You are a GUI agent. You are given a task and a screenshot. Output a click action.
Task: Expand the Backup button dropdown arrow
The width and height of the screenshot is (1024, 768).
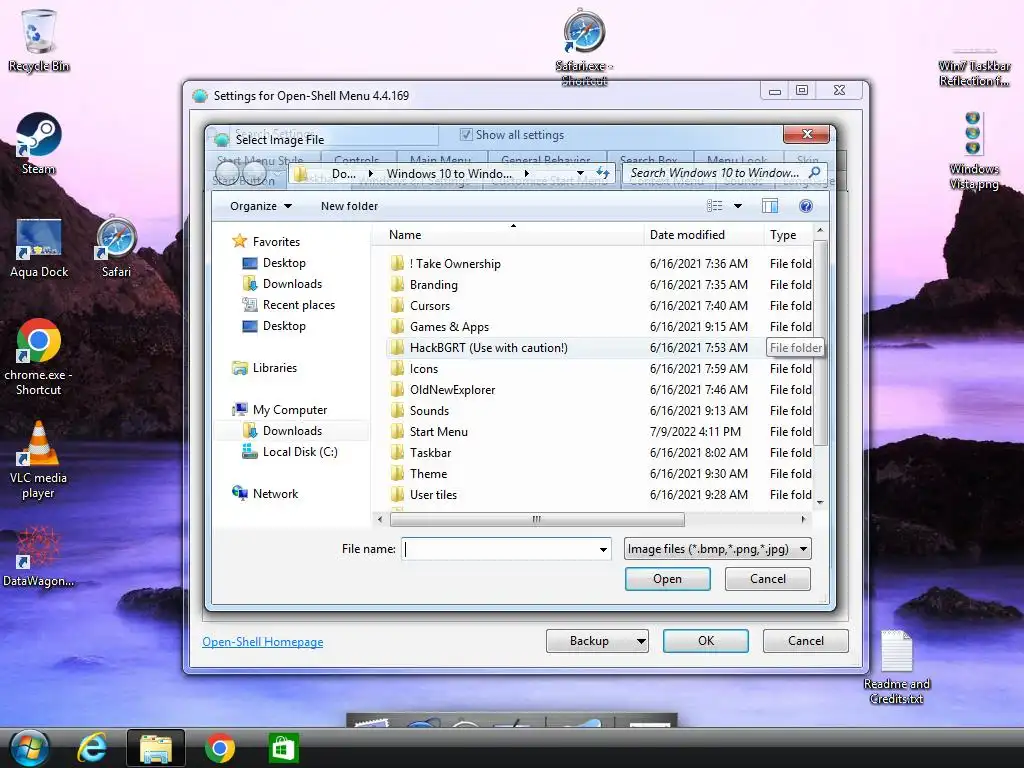641,641
